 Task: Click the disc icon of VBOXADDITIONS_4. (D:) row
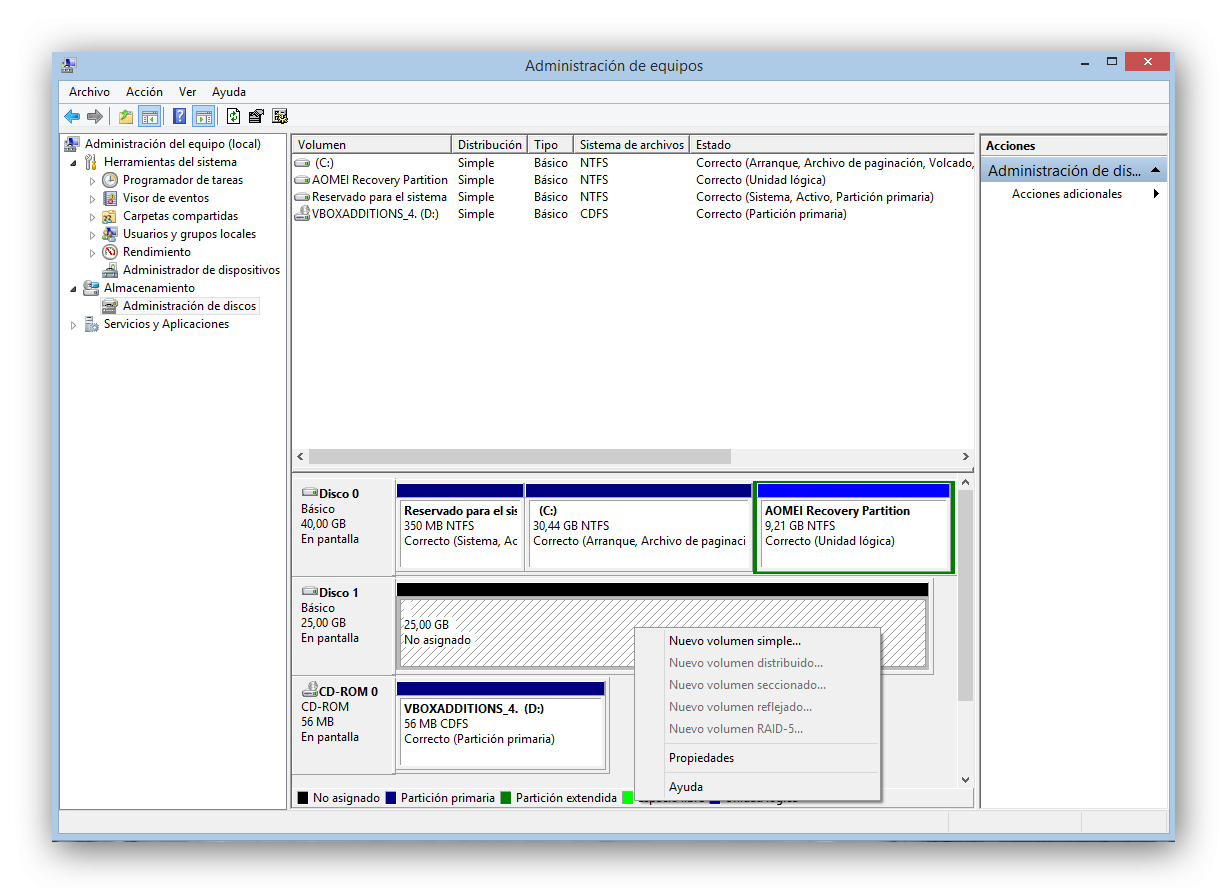(x=303, y=214)
